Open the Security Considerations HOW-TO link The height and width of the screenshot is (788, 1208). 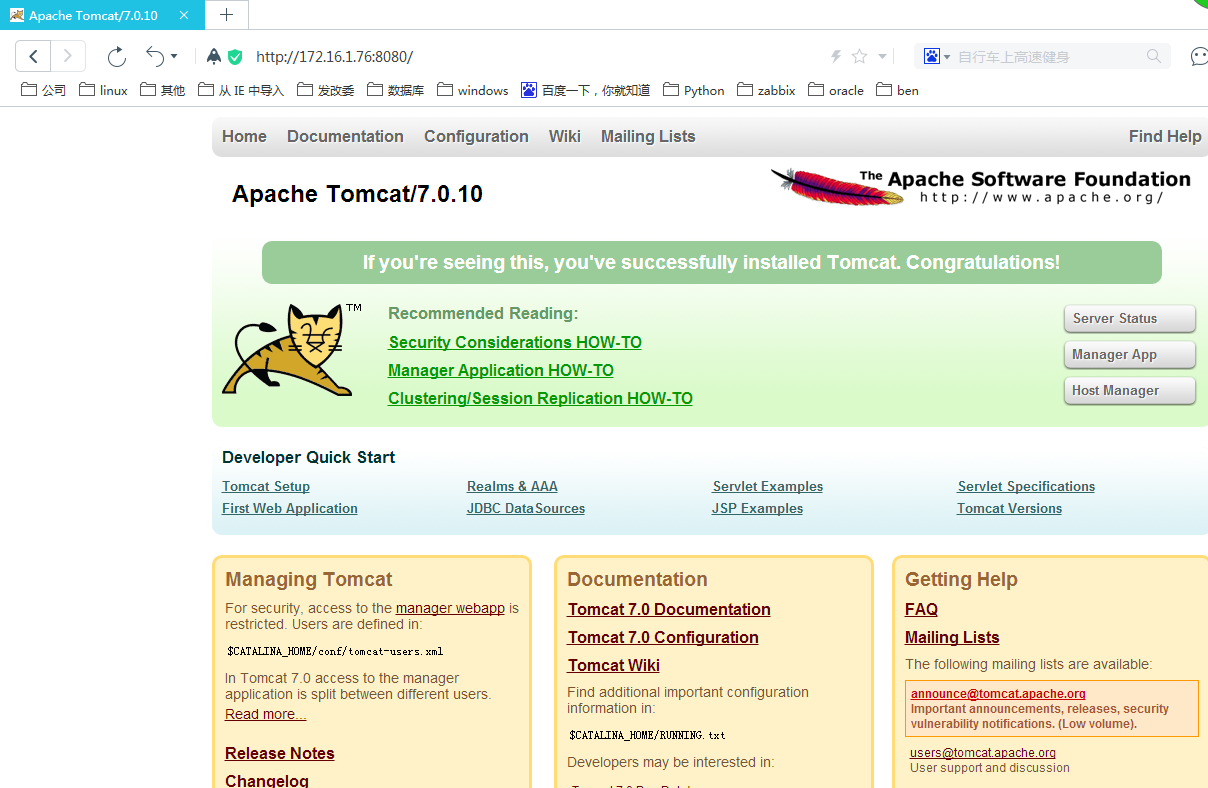point(515,343)
